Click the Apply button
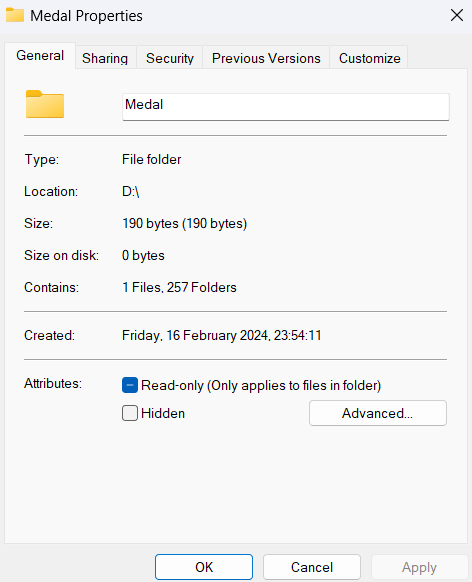This screenshot has width=472, height=582. pyautogui.click(x=420, y=567)
